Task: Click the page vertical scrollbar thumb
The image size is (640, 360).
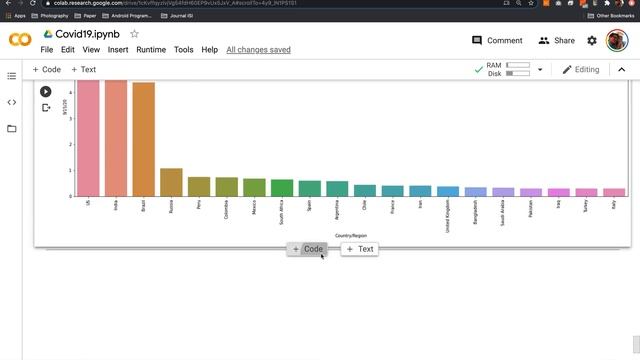Action: click(x=636, y=344)
